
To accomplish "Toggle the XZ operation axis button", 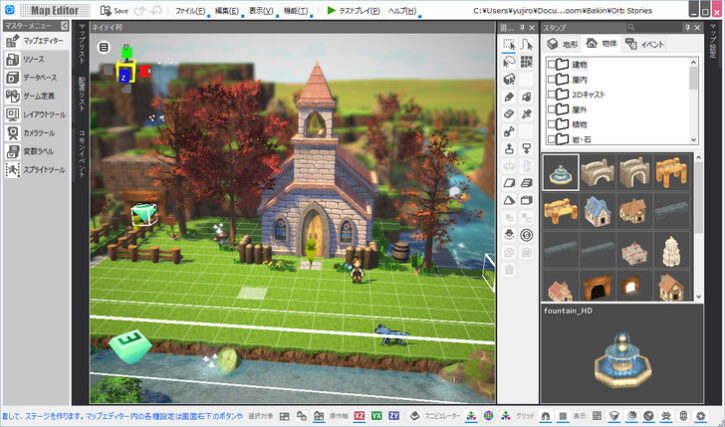I will pyautogui.click(x=358, y=415).
